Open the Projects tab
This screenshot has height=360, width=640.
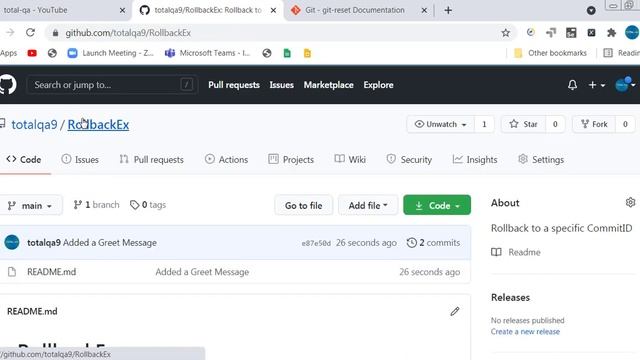click(291, 160)
